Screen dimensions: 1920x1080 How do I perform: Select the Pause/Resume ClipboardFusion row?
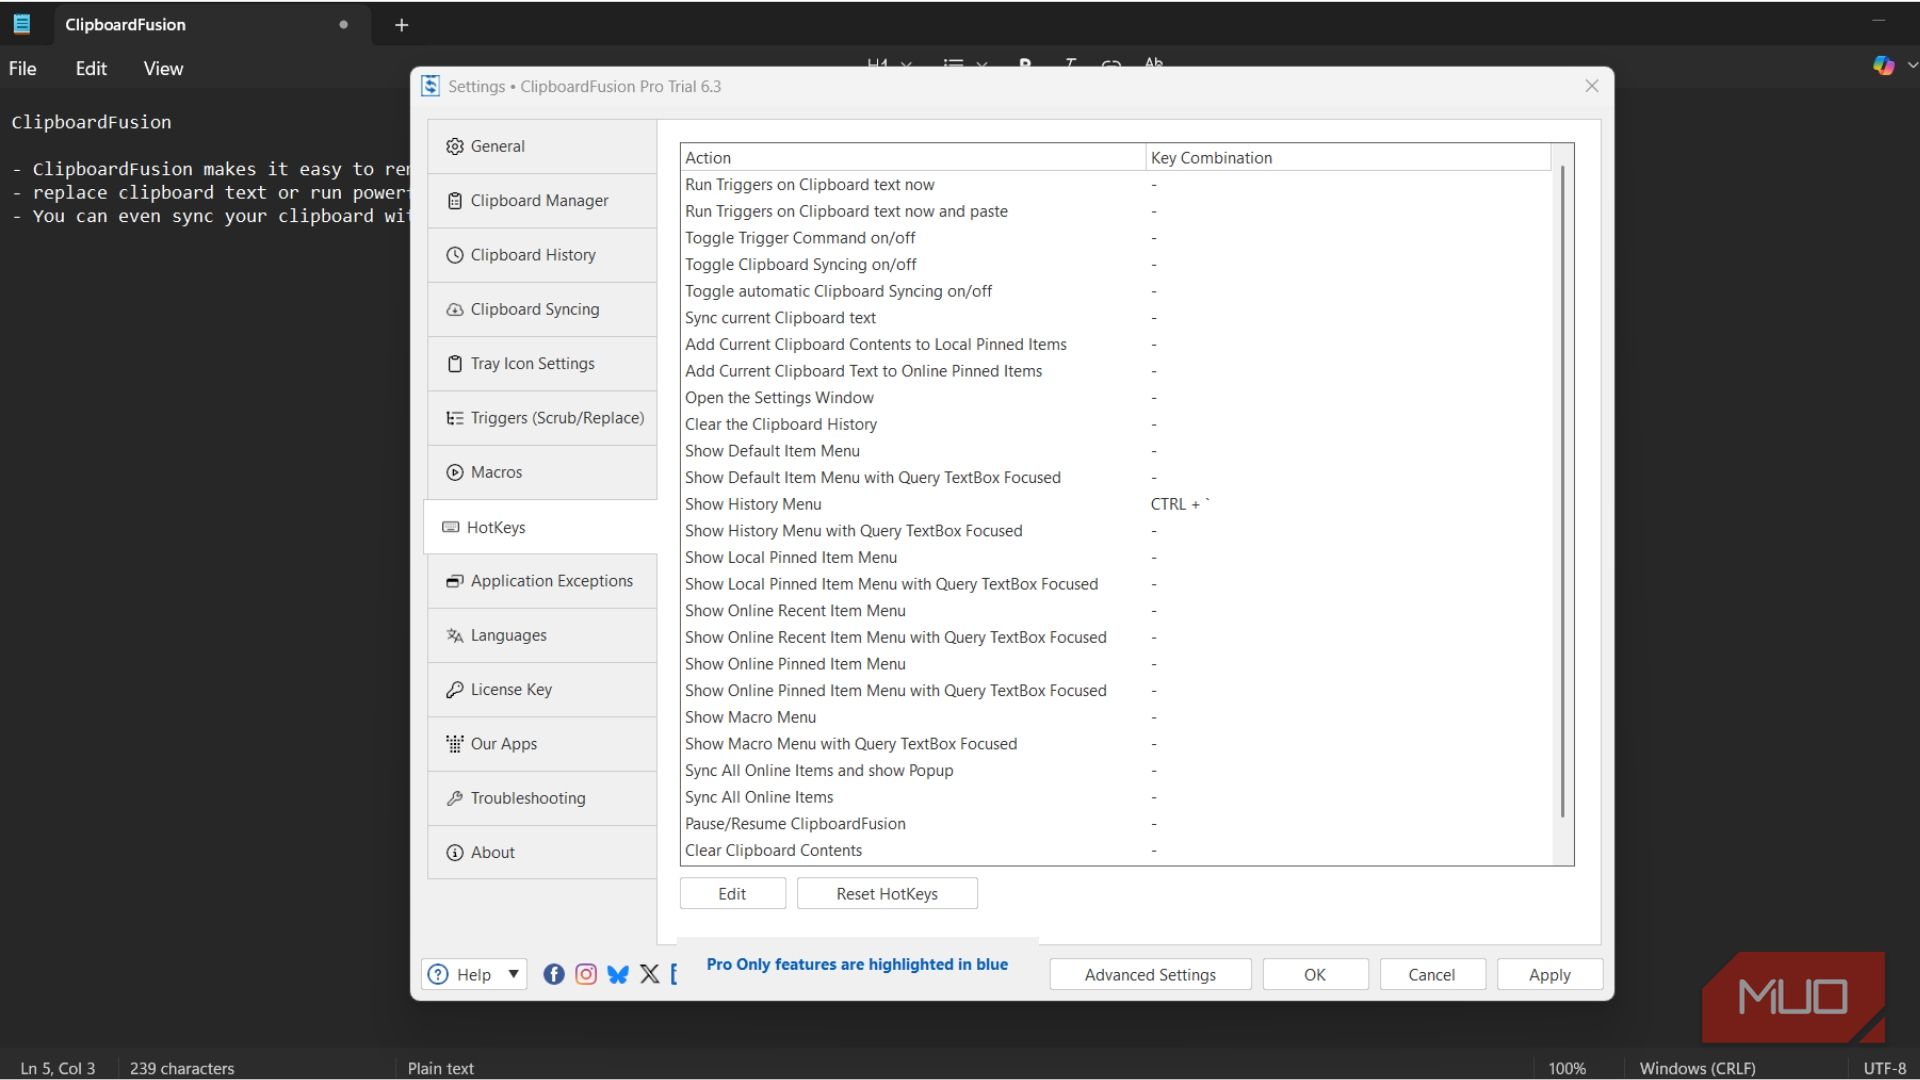click(x=1115, y=824)
